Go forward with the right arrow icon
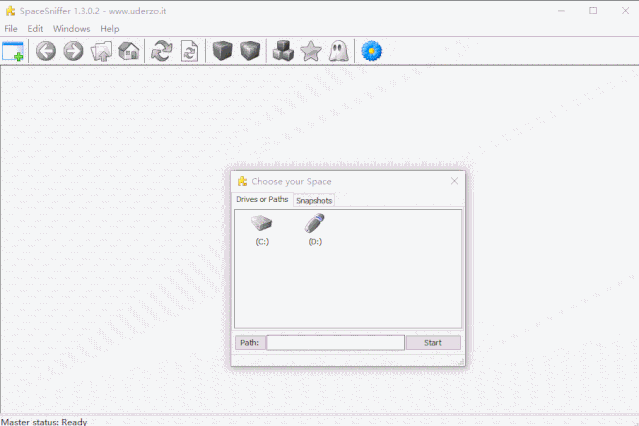The width and height of the screenshot is (639, 426). [73, 51]
